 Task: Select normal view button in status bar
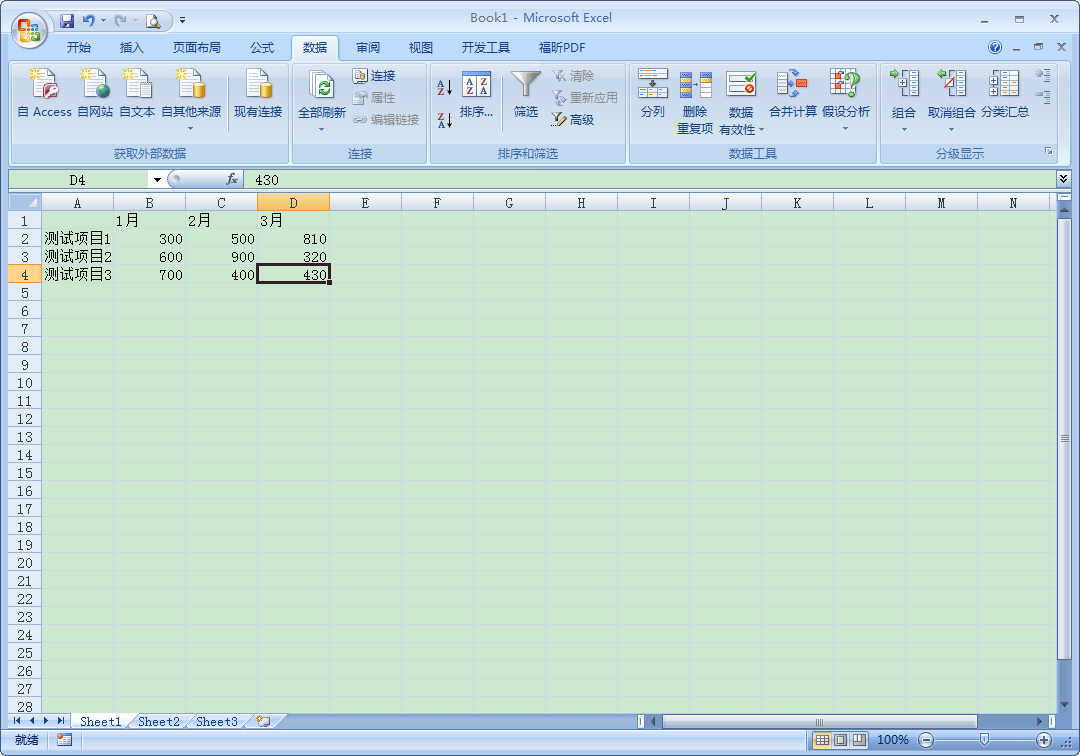click(x=822, y=740)
